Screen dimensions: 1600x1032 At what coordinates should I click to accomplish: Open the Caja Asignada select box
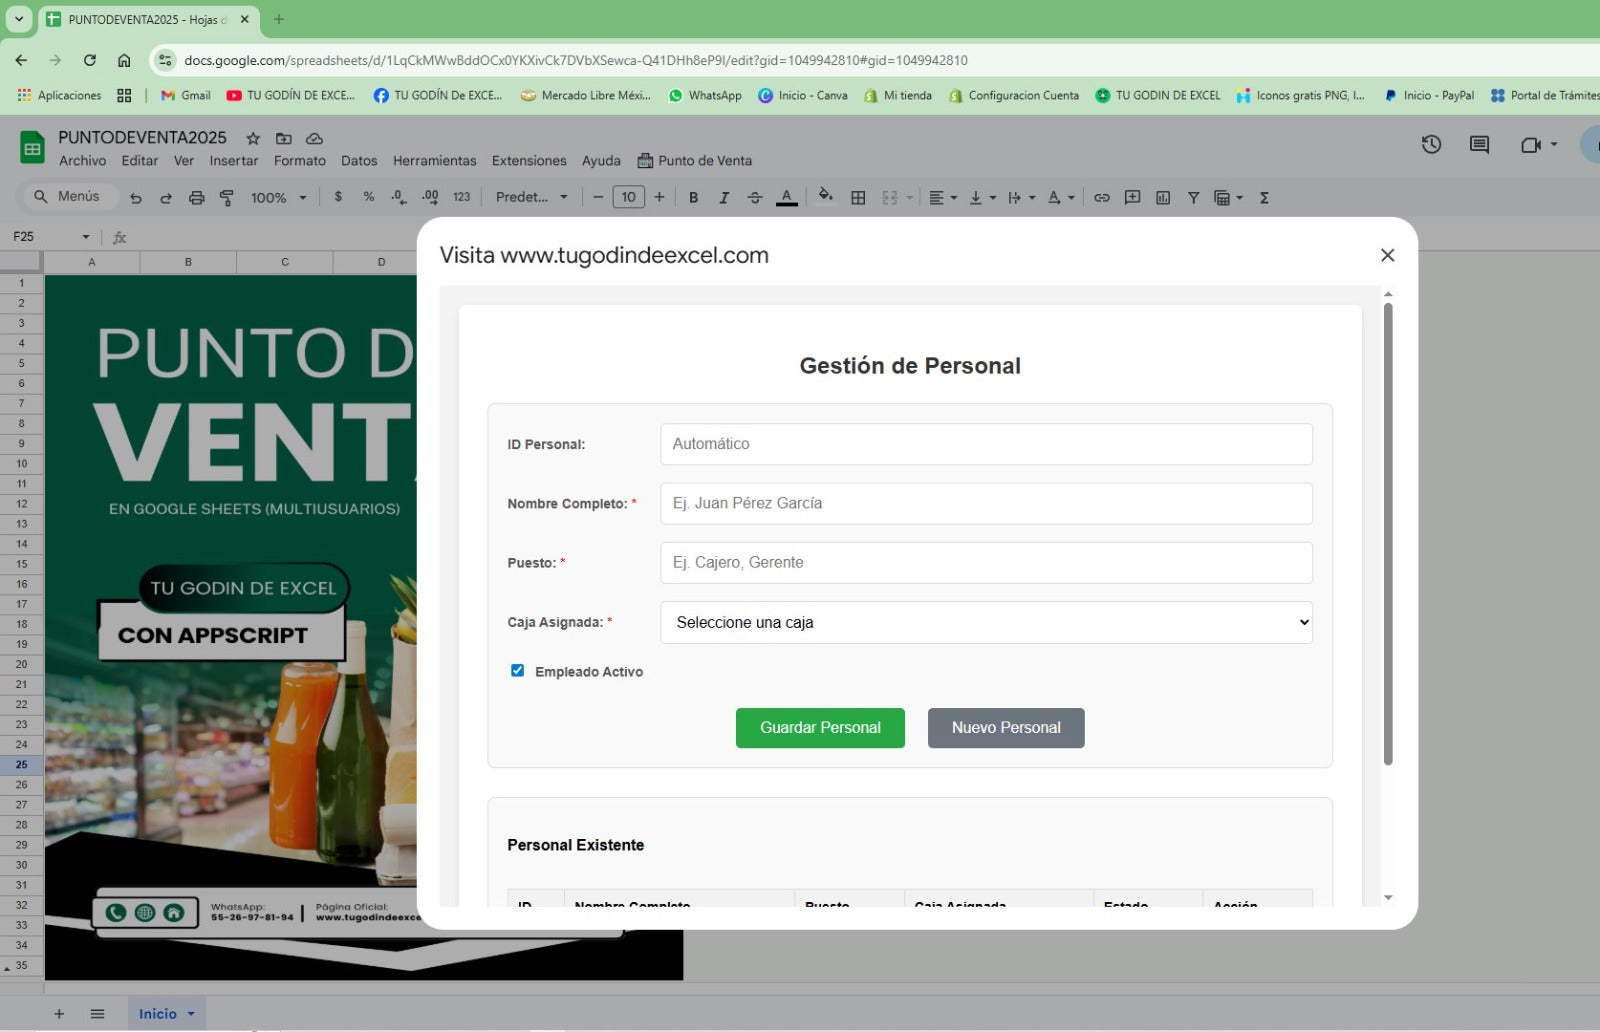pyautogui.click(x=986, y=622)
